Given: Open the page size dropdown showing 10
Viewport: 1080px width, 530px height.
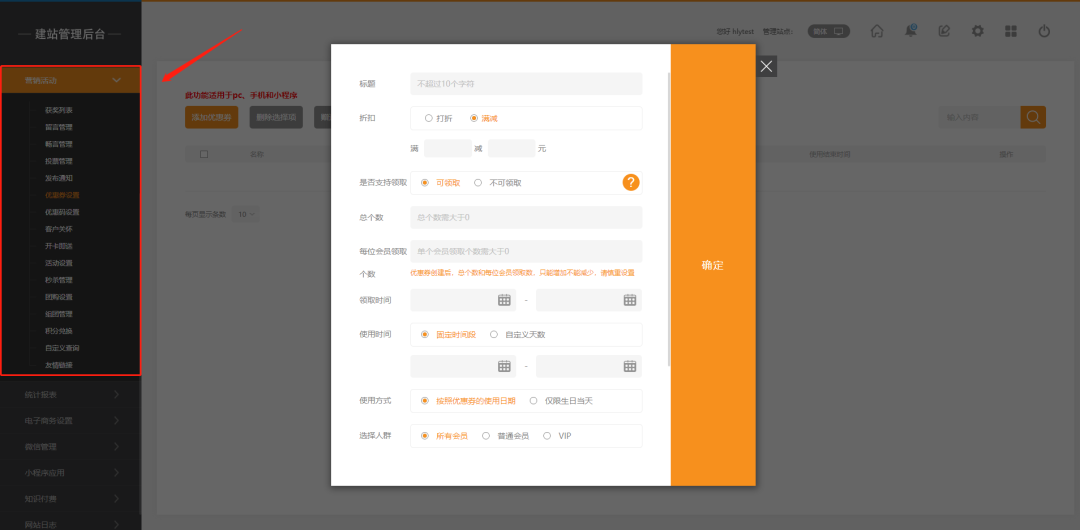Looking at the screenshot, I should click(245, 214).
